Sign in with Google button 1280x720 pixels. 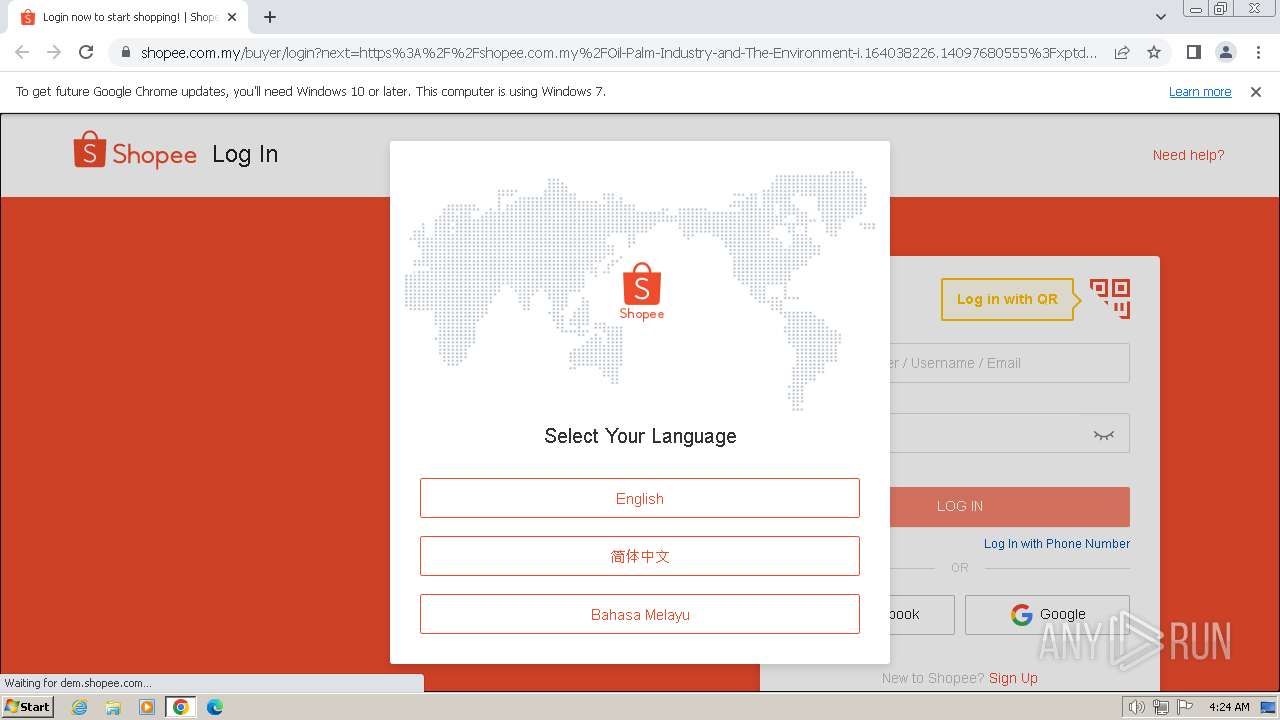click(1047, 615)
